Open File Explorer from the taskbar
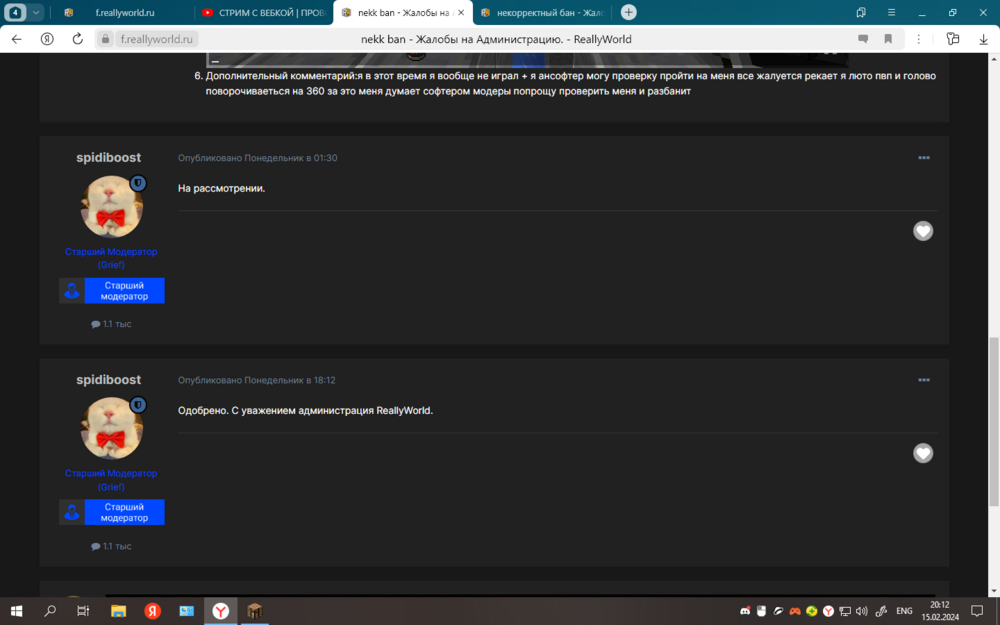 [x=119, y=611]
